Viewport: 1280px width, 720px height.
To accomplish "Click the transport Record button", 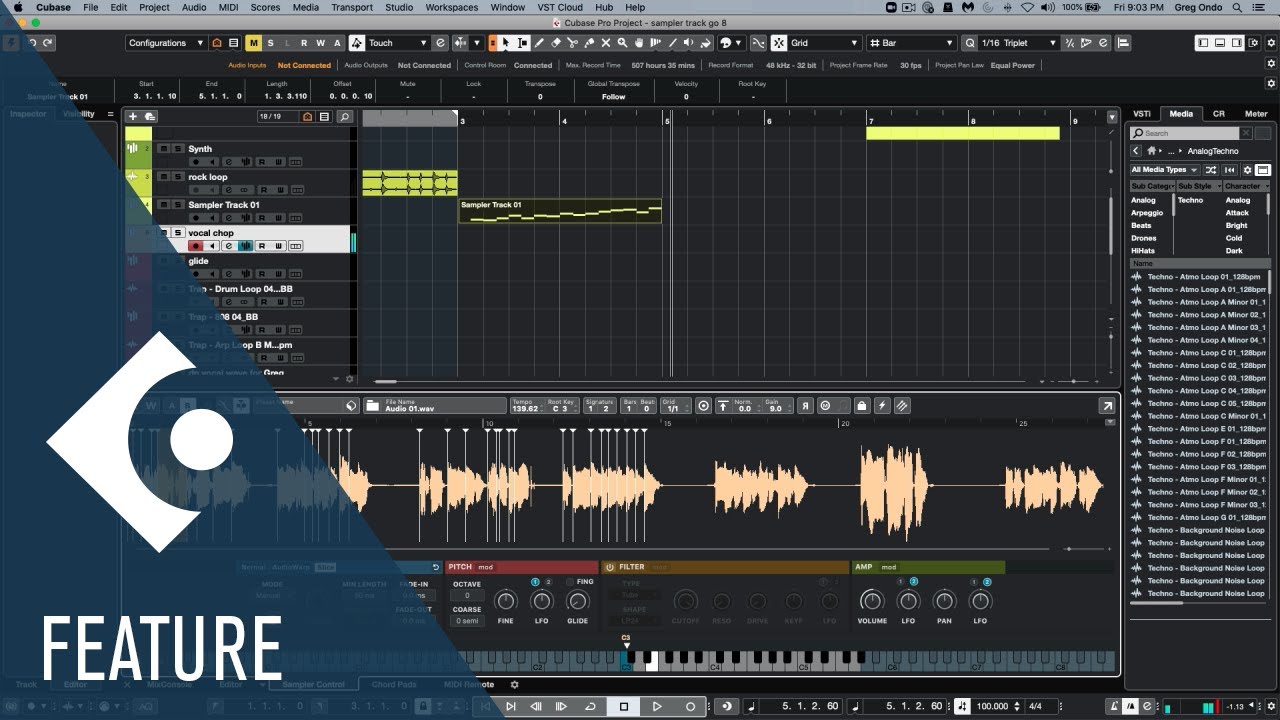I will pyautogui.click(x=690, y=706).
